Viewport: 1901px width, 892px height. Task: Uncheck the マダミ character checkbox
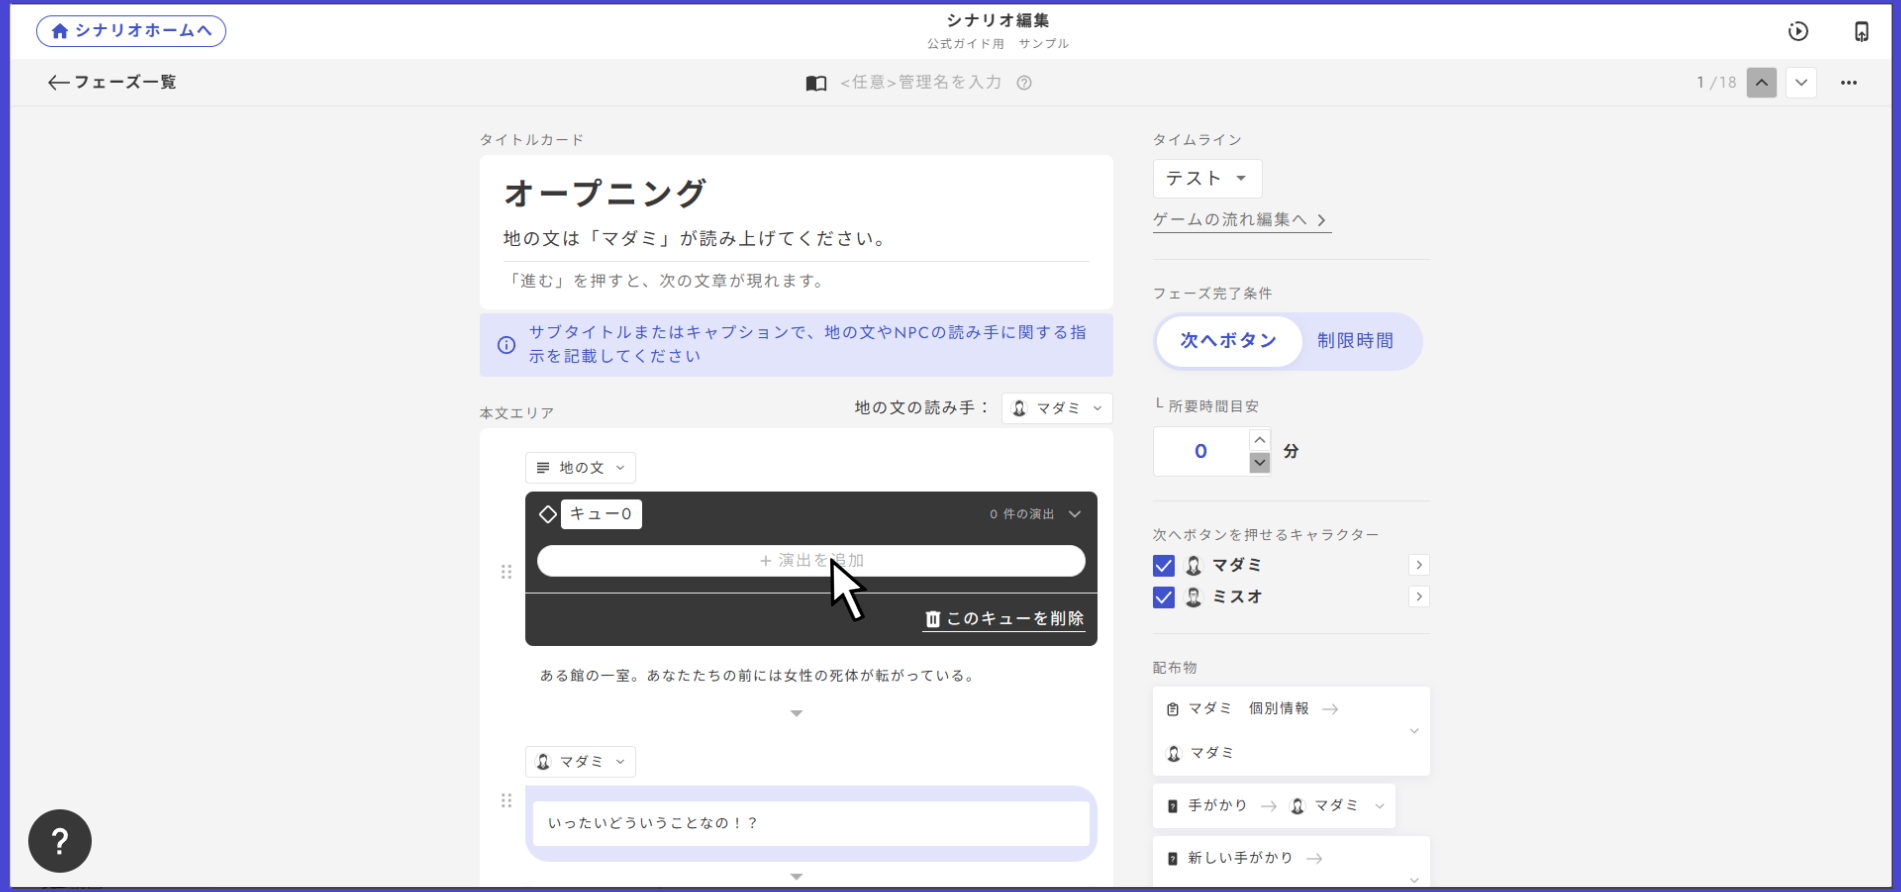point(1163,566)
